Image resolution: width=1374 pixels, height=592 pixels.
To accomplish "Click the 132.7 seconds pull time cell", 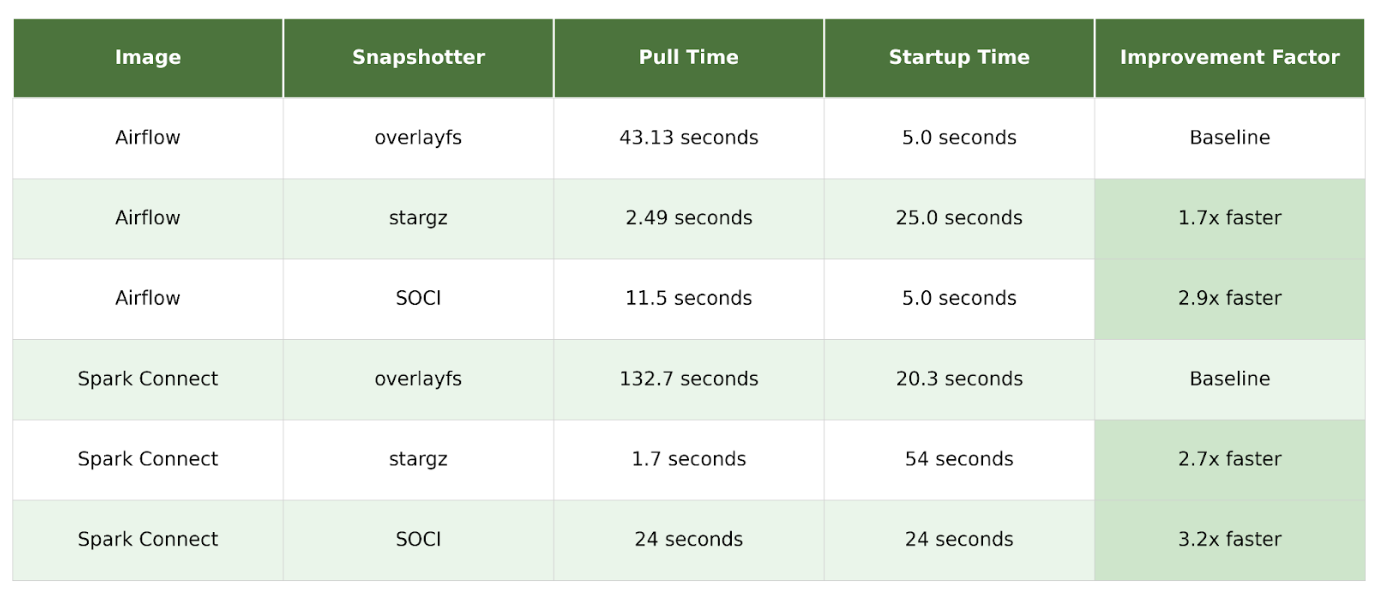I will point(688,379).
